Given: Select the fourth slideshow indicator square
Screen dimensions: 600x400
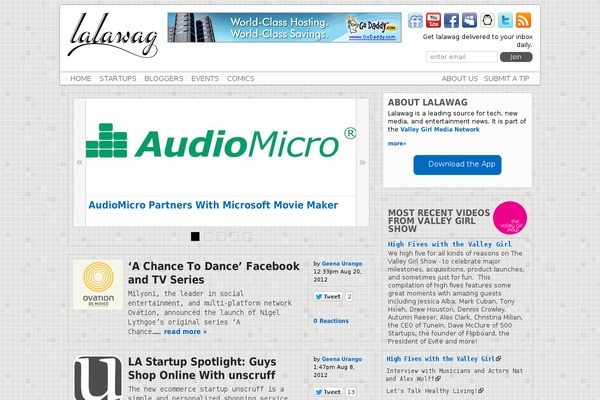Looking at the screenshot, I should [x=234, y=237].
